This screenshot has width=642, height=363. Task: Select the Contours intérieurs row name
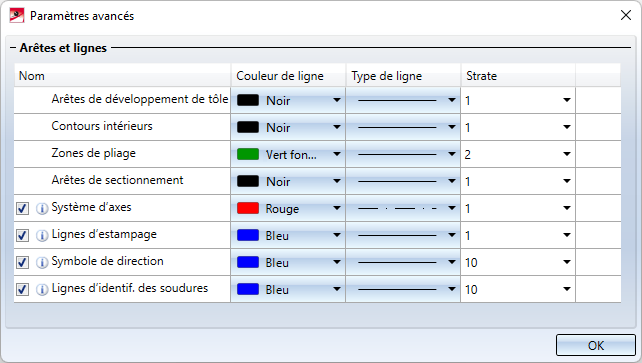point(102,126)
